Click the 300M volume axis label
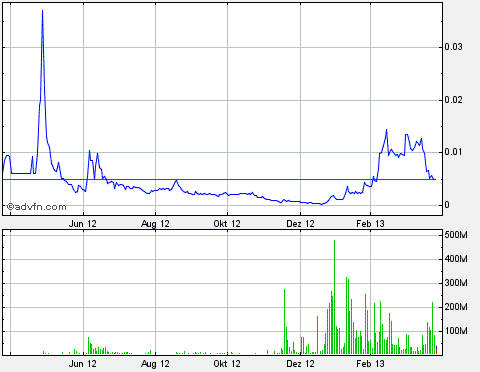 pos(456,283)
